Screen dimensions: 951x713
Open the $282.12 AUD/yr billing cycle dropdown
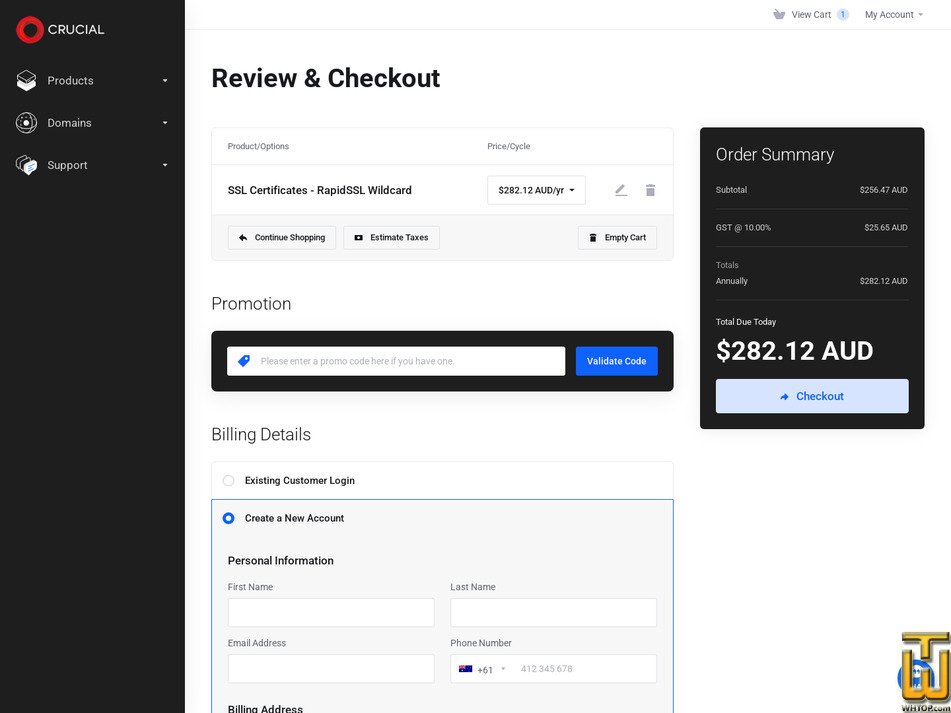(x=536, y=190)
